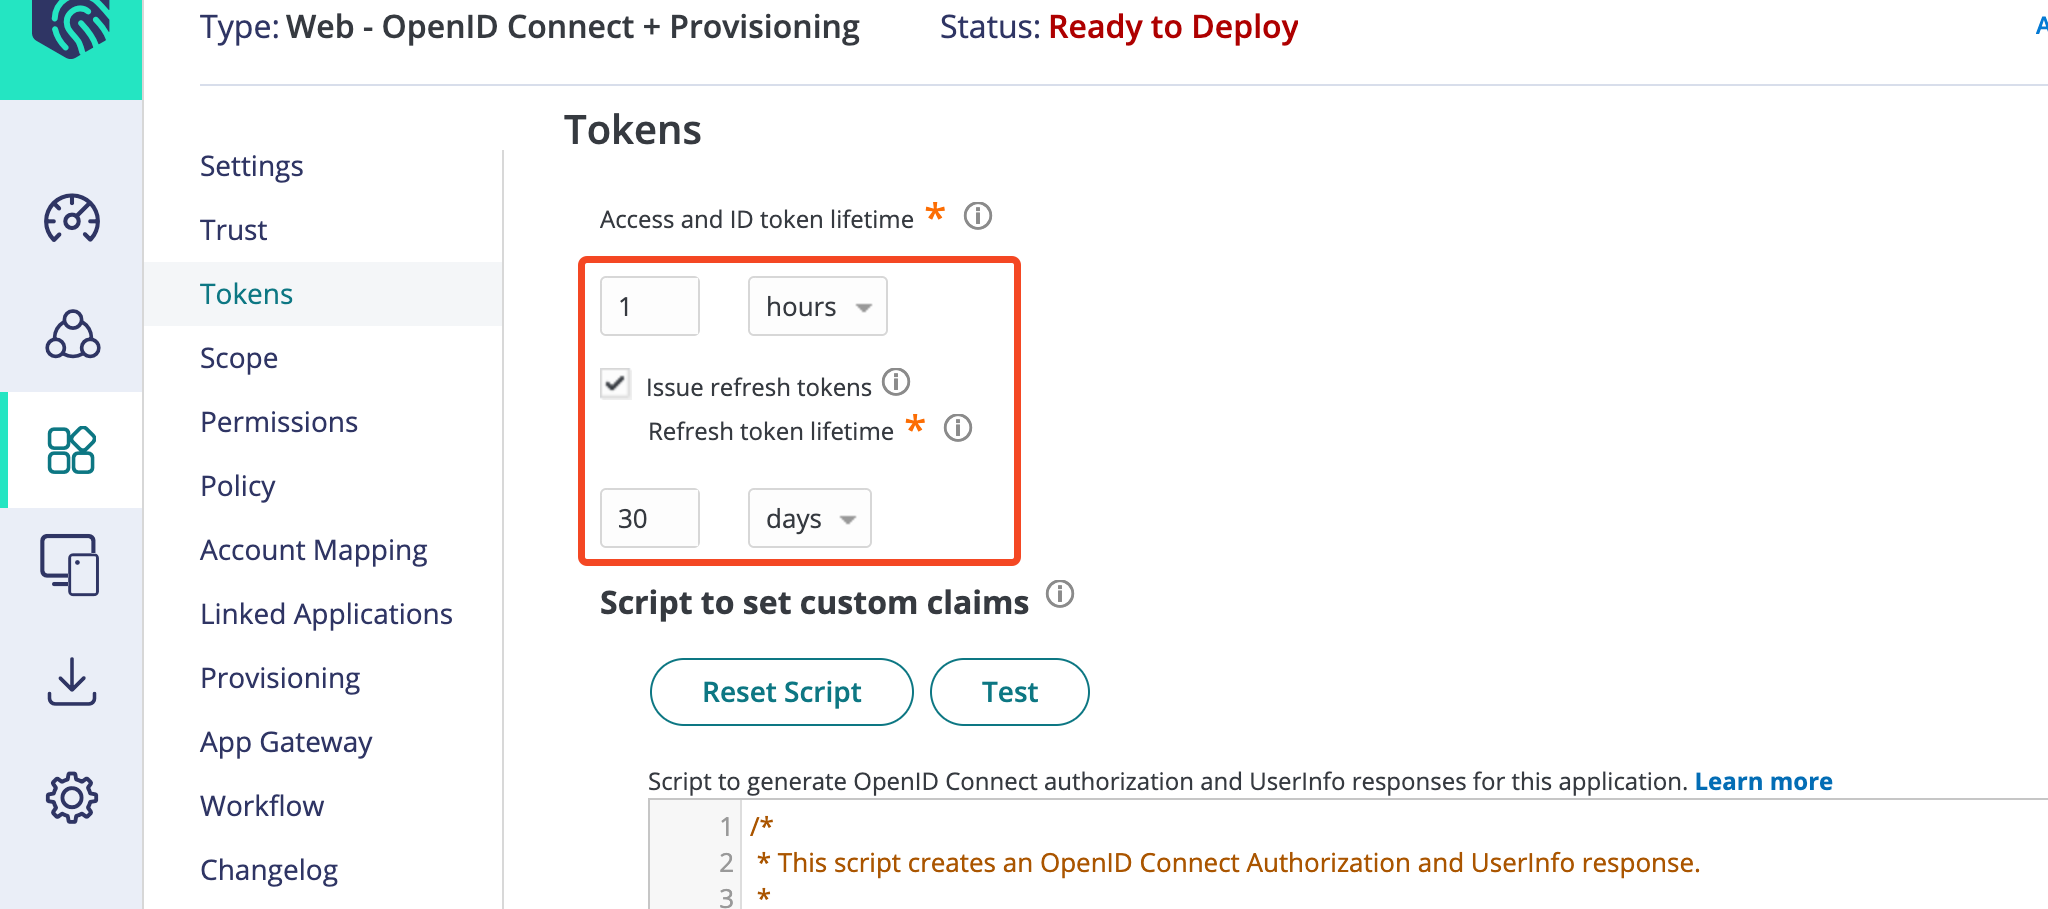2048x909 pixels.
Task: Select the applications grid icon in sidebar
Action: pos(71,450)
